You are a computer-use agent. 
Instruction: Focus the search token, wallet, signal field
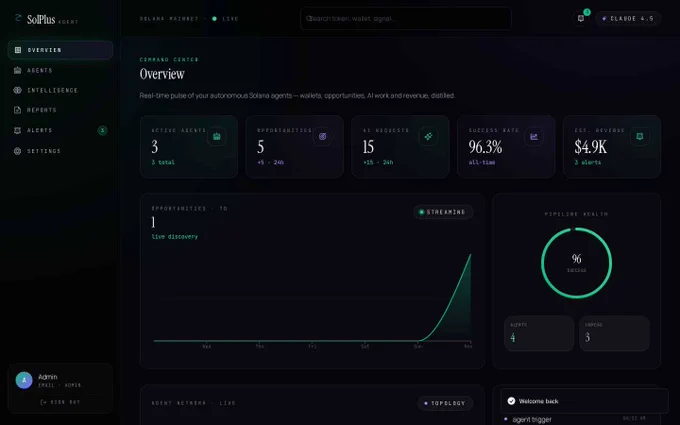pyautogui.click(x=406, y=19)
